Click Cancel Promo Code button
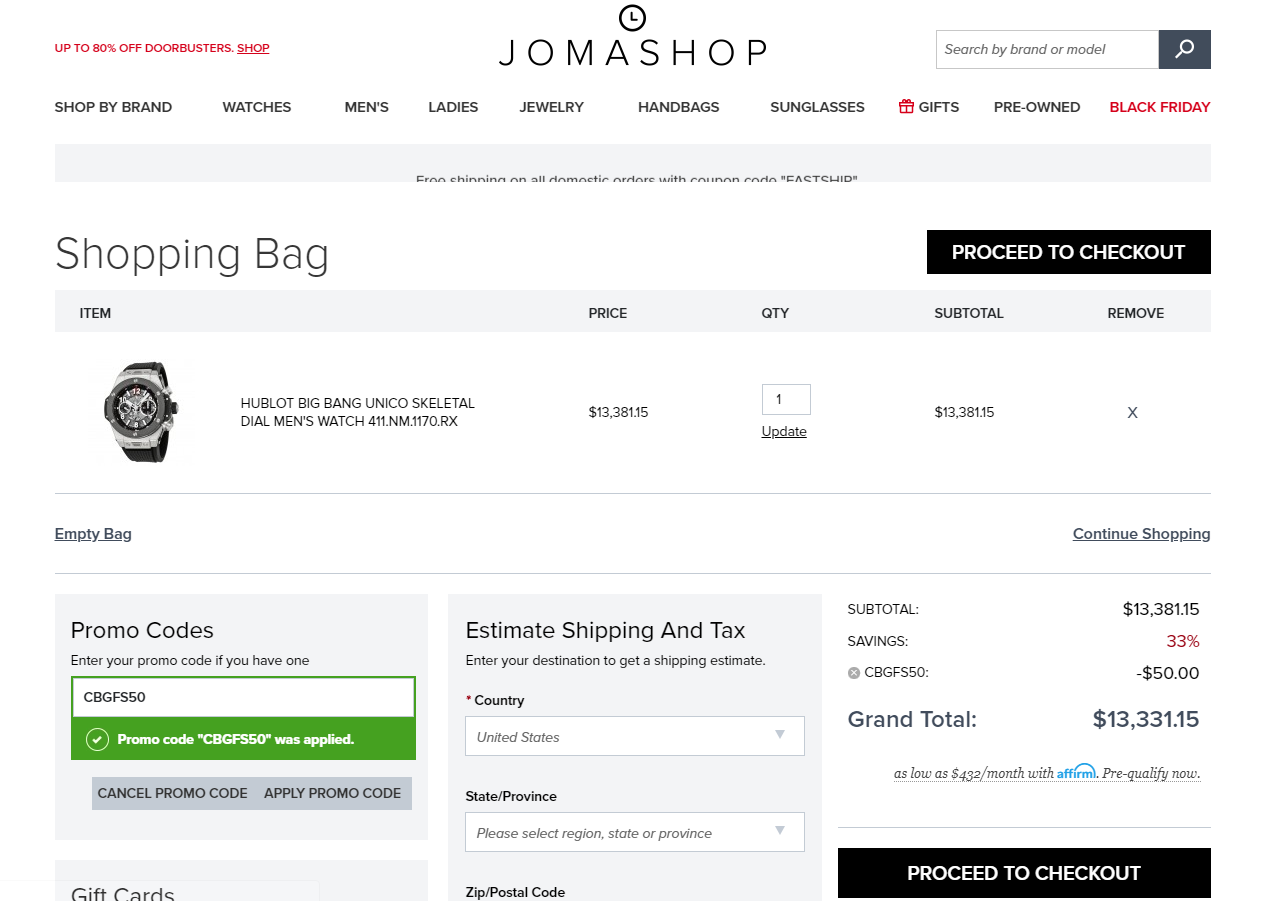Screen dimensions: 1285x901 click(172, 793)
